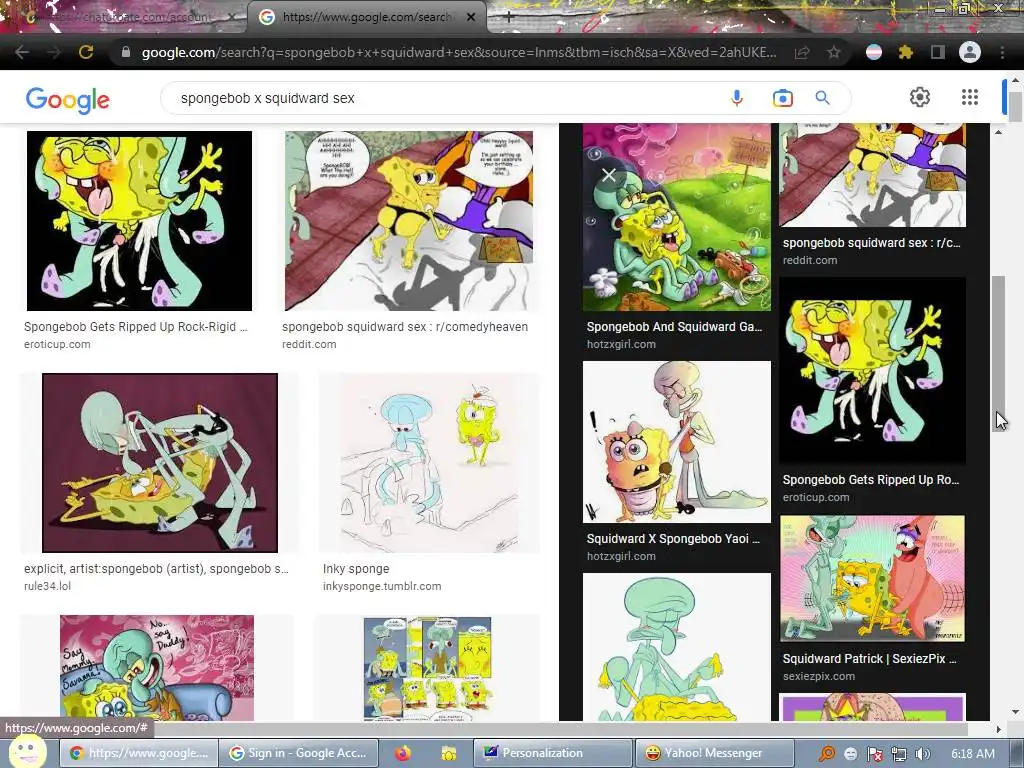The width and height of the screenshot is (1024, 768).
Task: Open the striped flag extension icon
Action: click(874, 52)
